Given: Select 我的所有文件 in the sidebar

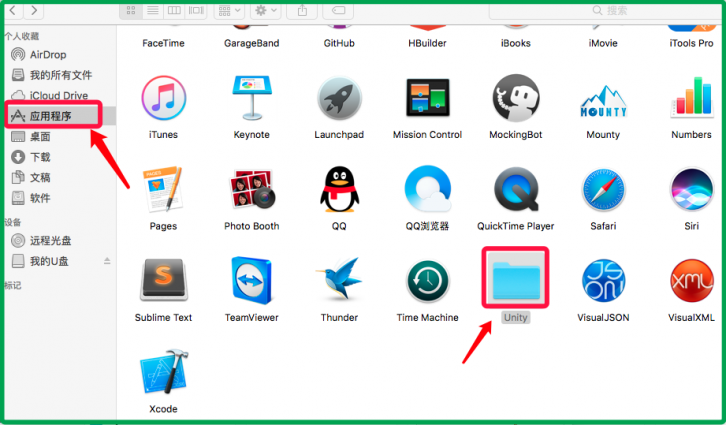Looking at the screenshot, I should click(x=61, y=75).
